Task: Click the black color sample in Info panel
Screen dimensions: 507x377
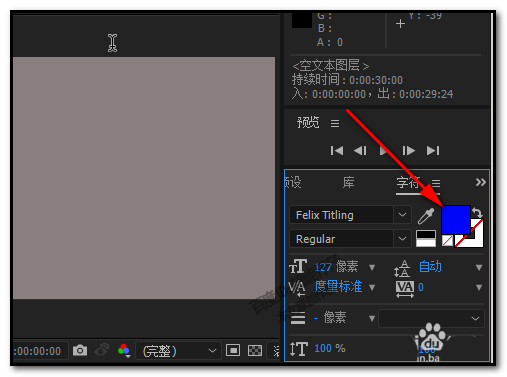Action: point(302,21)
